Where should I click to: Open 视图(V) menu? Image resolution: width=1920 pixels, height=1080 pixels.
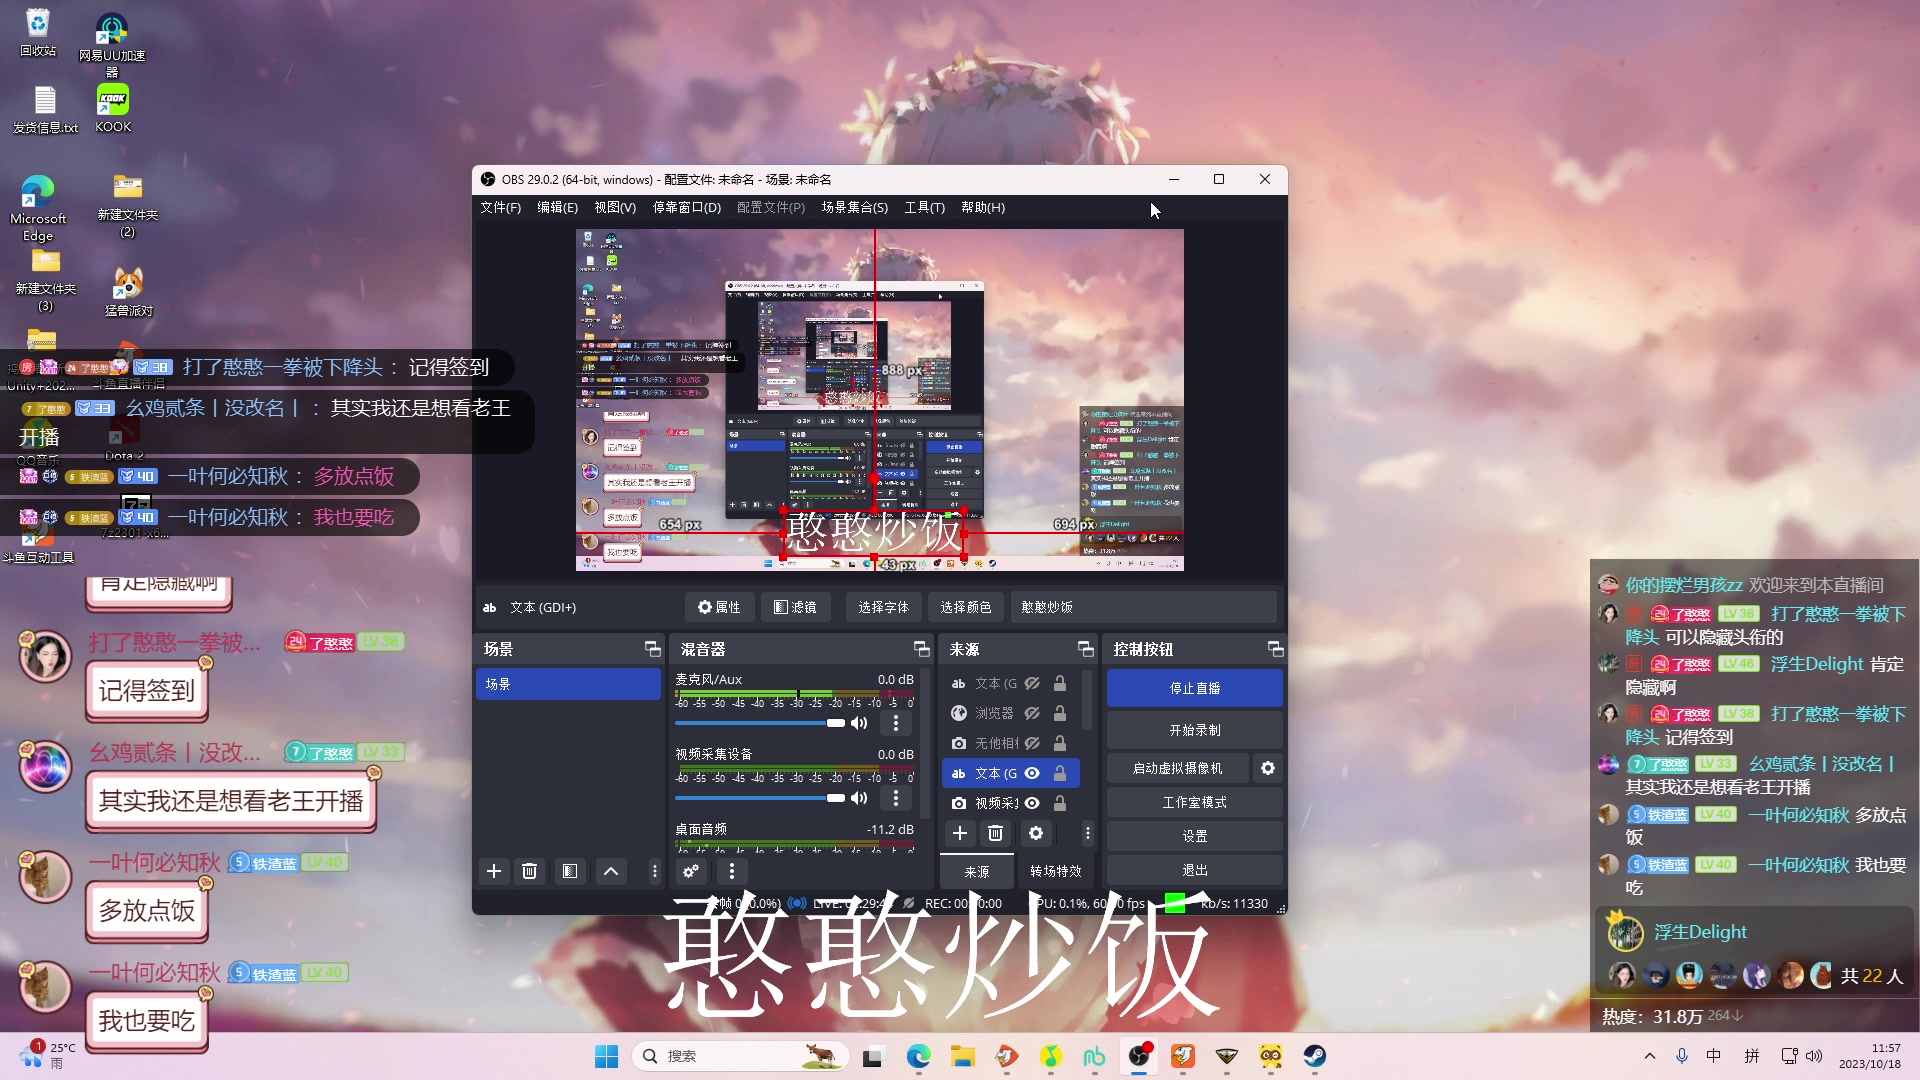(x=615, y=207)
